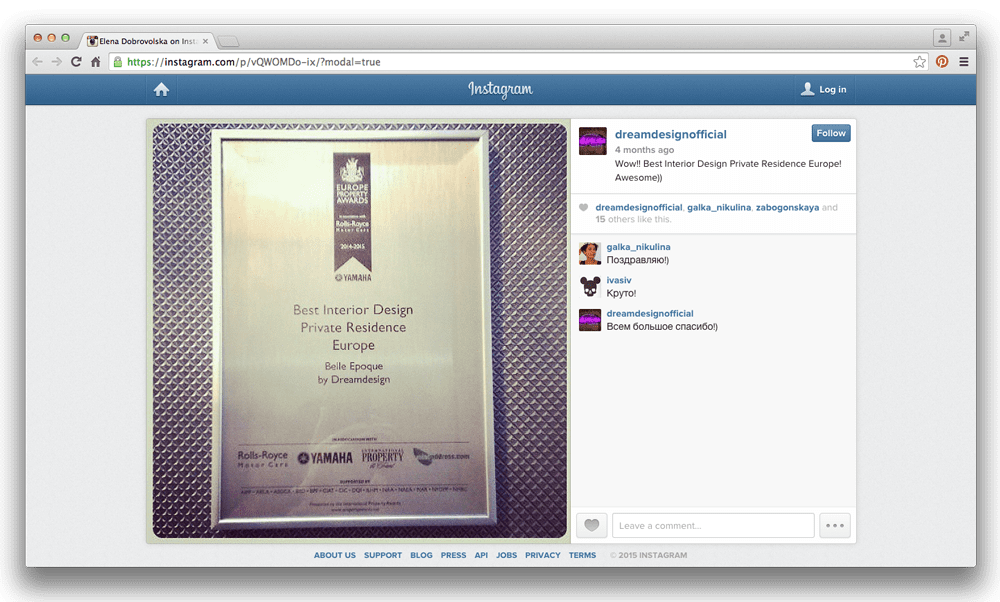Click galka_nikulina commenter username

click(x=638, y=247)
